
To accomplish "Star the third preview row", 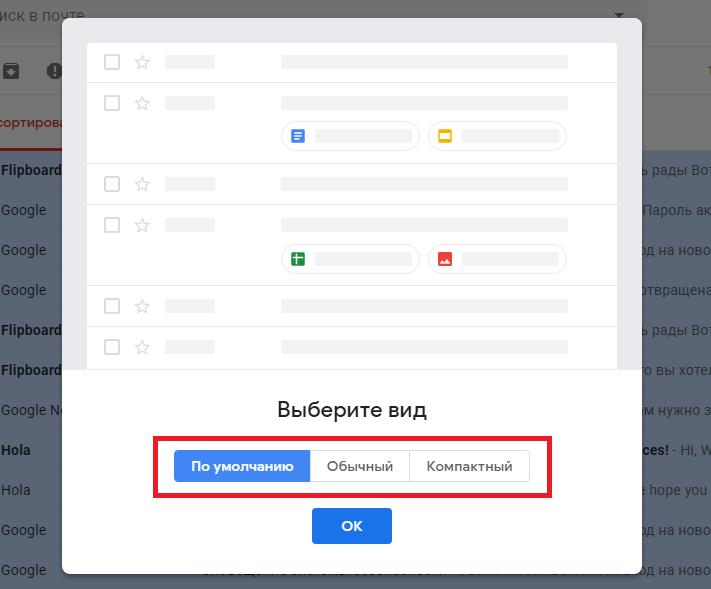I will 142,184.
